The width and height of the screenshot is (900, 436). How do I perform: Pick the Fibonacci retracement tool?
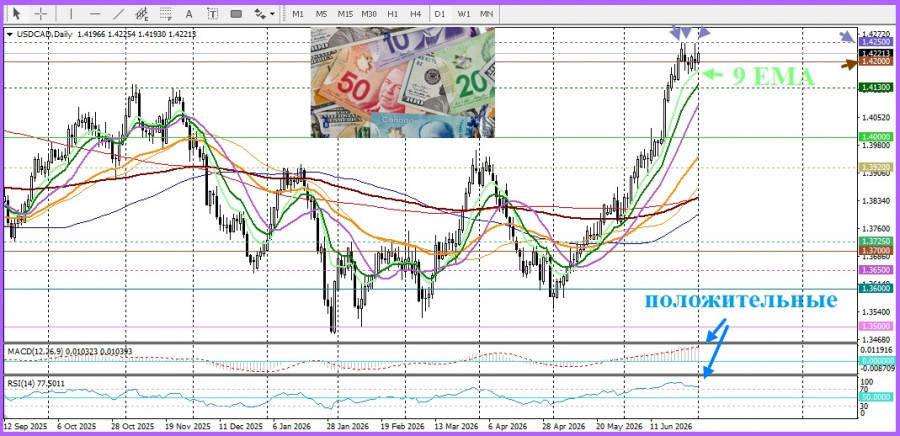pyautogui.click(x=166, y=13)
